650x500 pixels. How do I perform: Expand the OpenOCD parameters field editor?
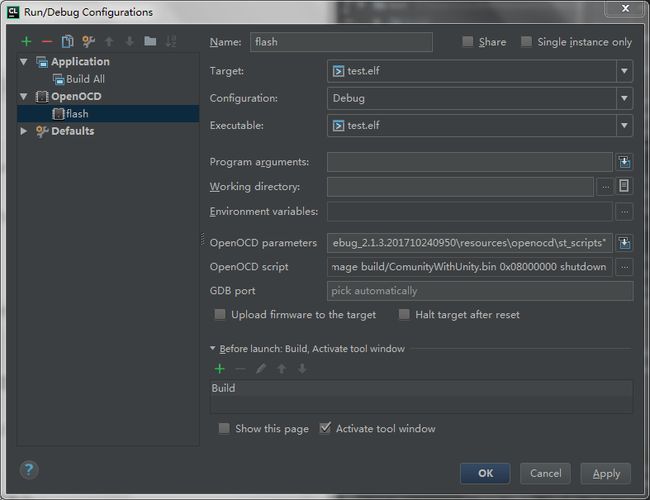[x=624, y=243]
